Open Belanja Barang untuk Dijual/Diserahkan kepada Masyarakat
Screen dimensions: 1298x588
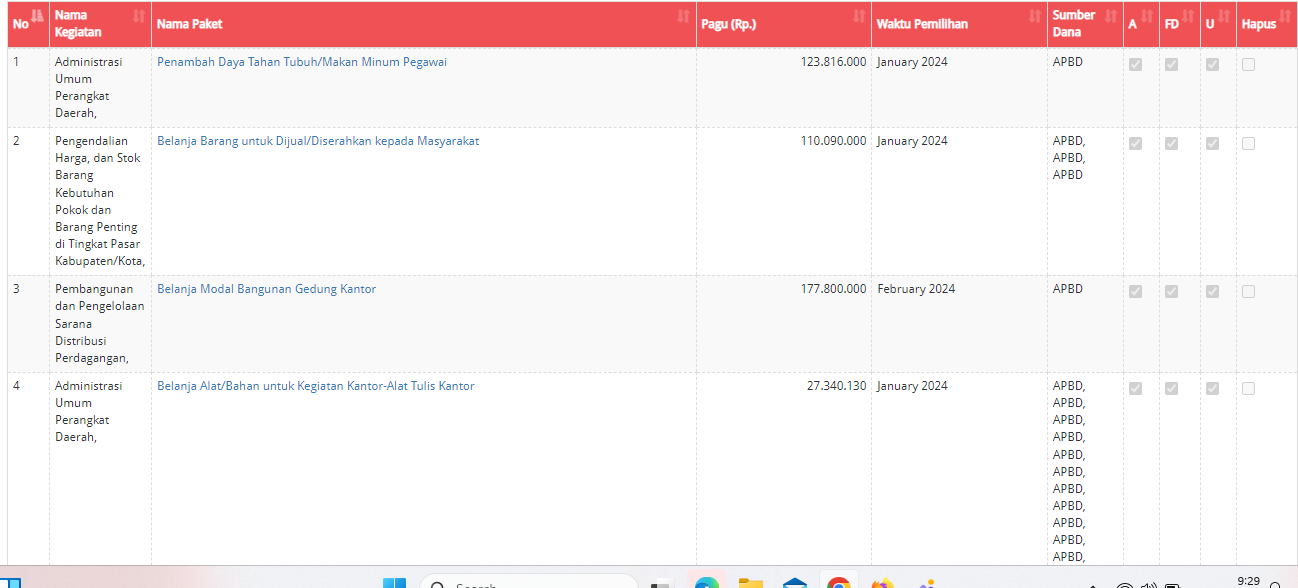318,141
